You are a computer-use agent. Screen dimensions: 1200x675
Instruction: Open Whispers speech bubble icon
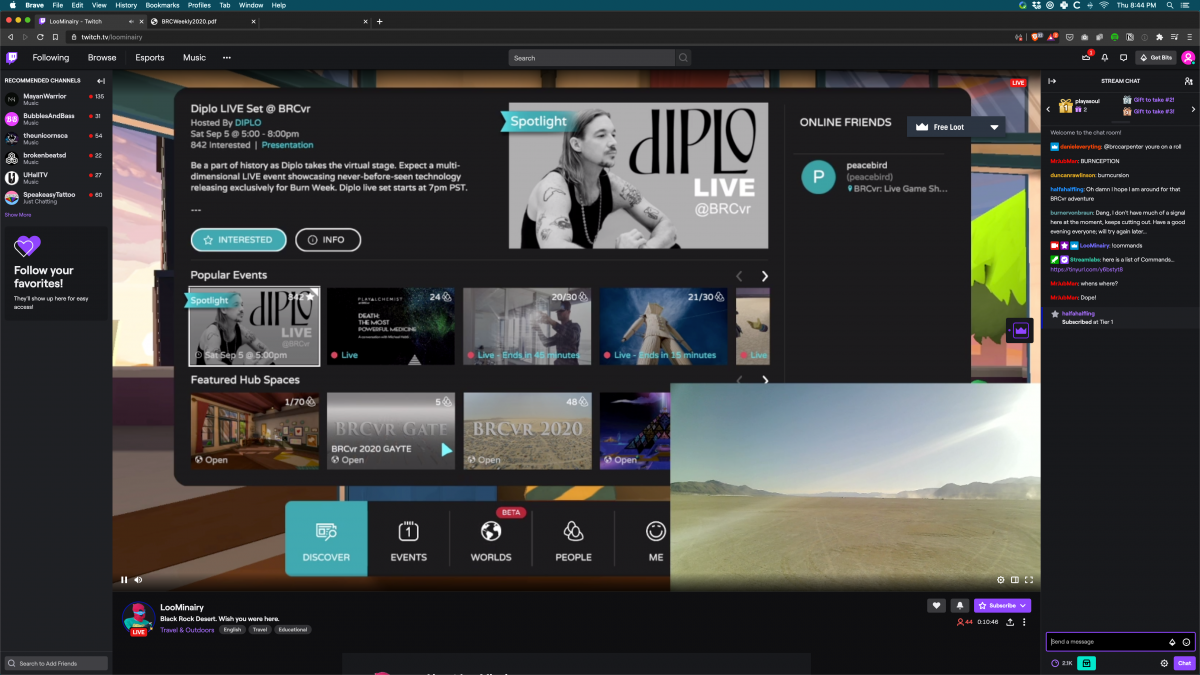[x=1123, y=58]
